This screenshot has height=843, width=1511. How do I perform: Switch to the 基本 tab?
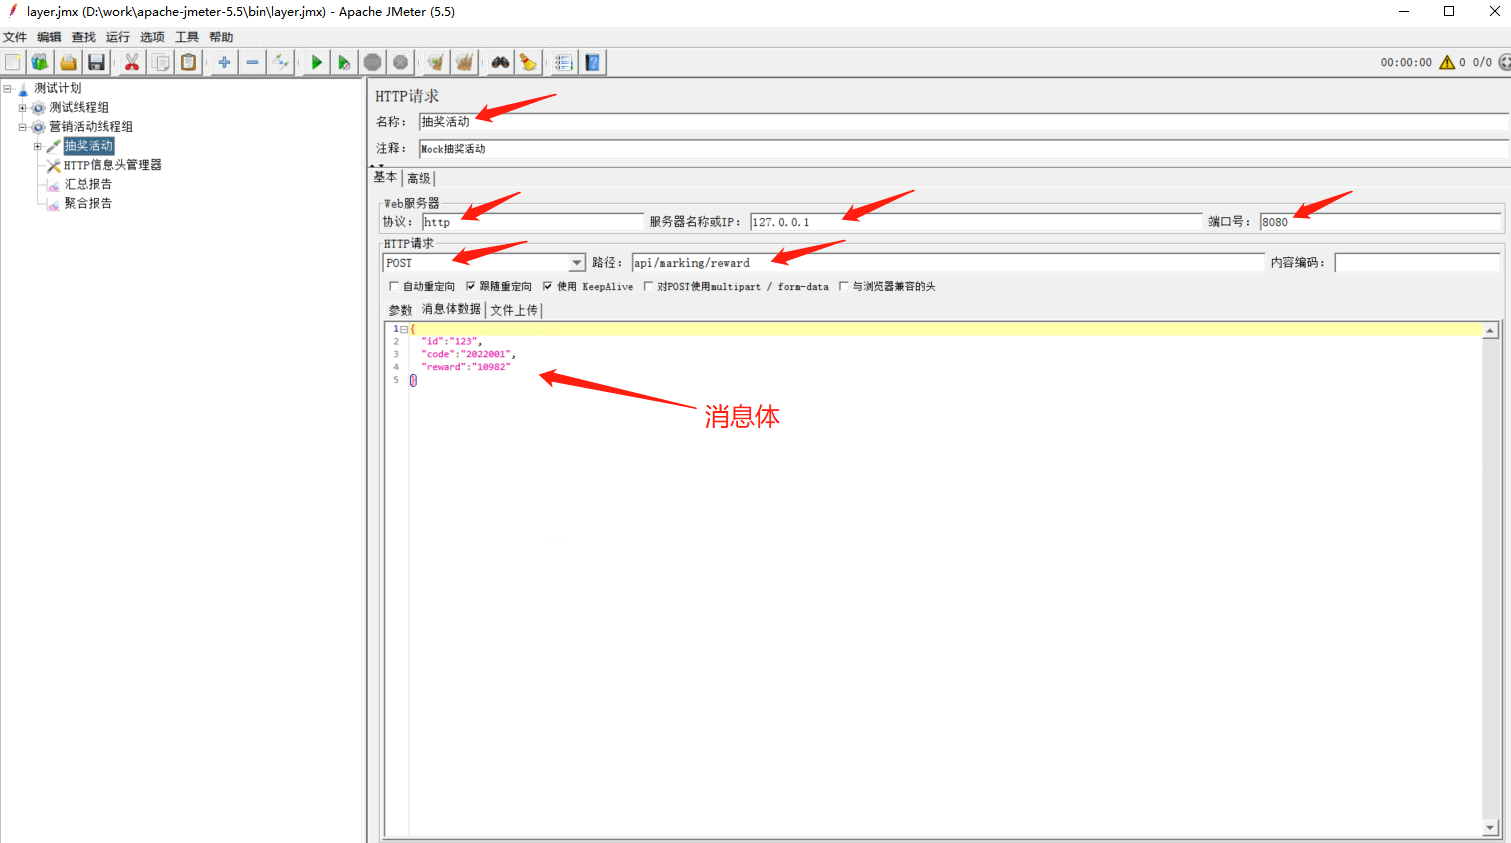(x=386, y=177)
